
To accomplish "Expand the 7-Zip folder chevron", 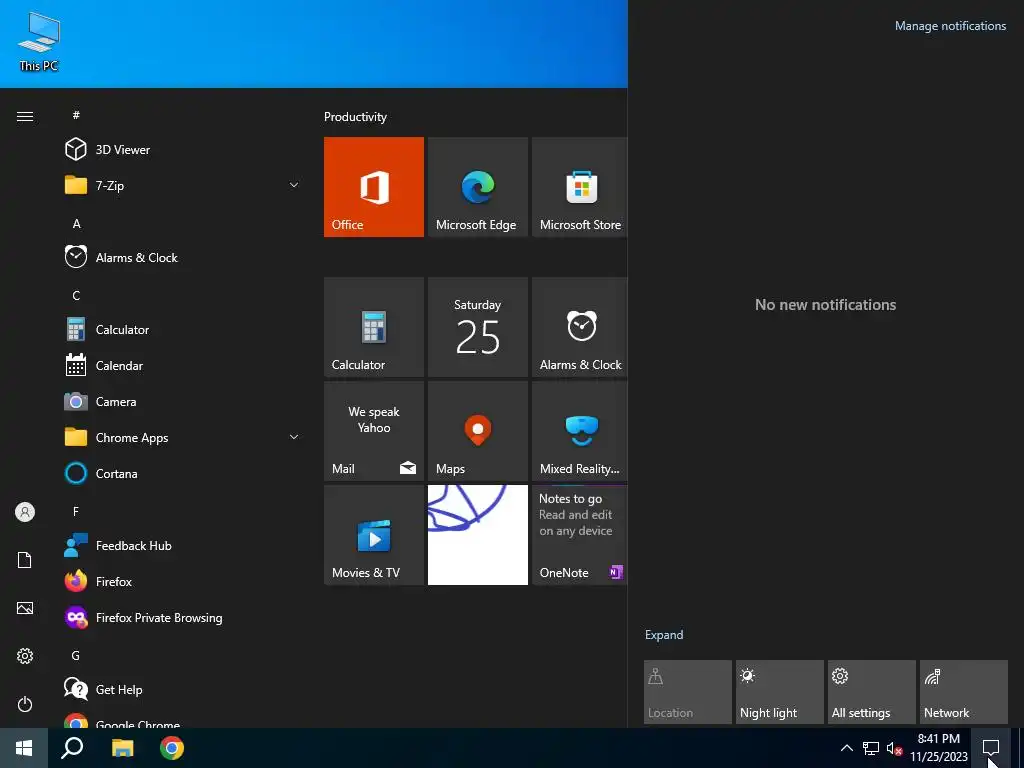I will coord(294,185).
